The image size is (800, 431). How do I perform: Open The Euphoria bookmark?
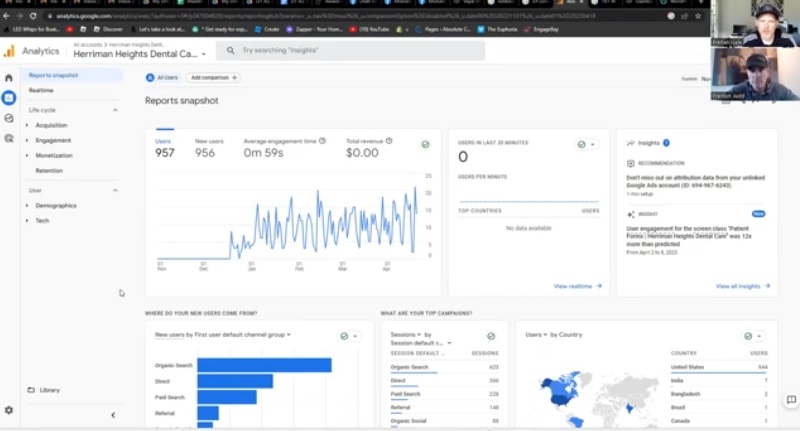pyautogui.click(x=497, y=29)
